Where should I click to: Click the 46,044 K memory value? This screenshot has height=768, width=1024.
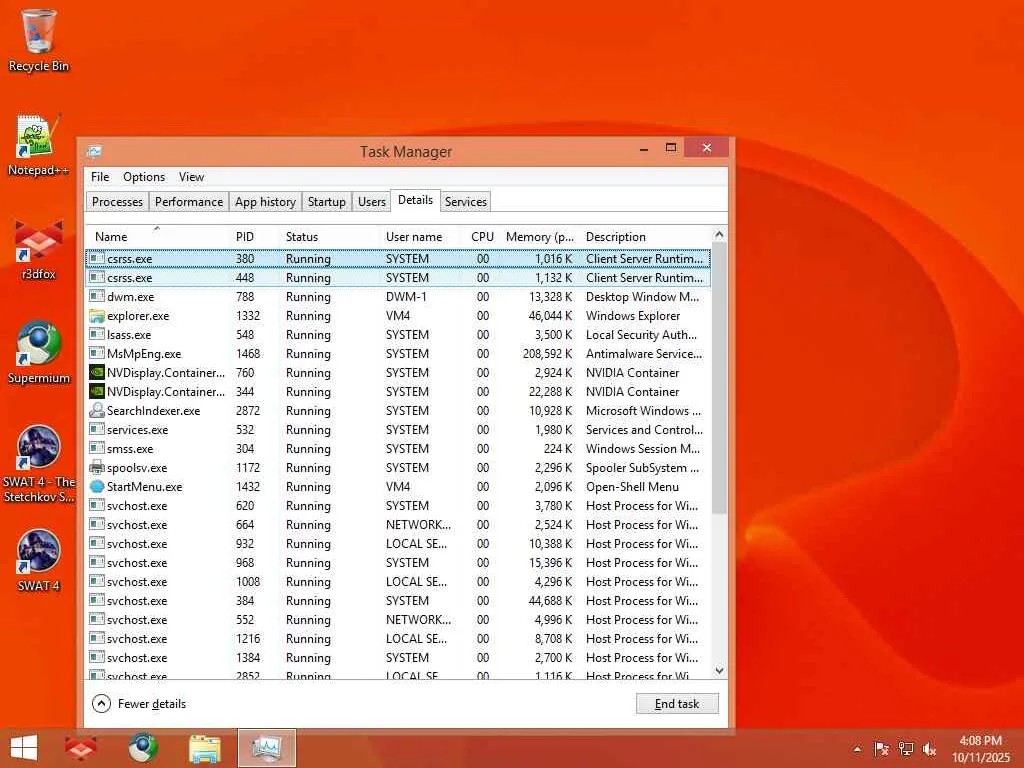550,316
